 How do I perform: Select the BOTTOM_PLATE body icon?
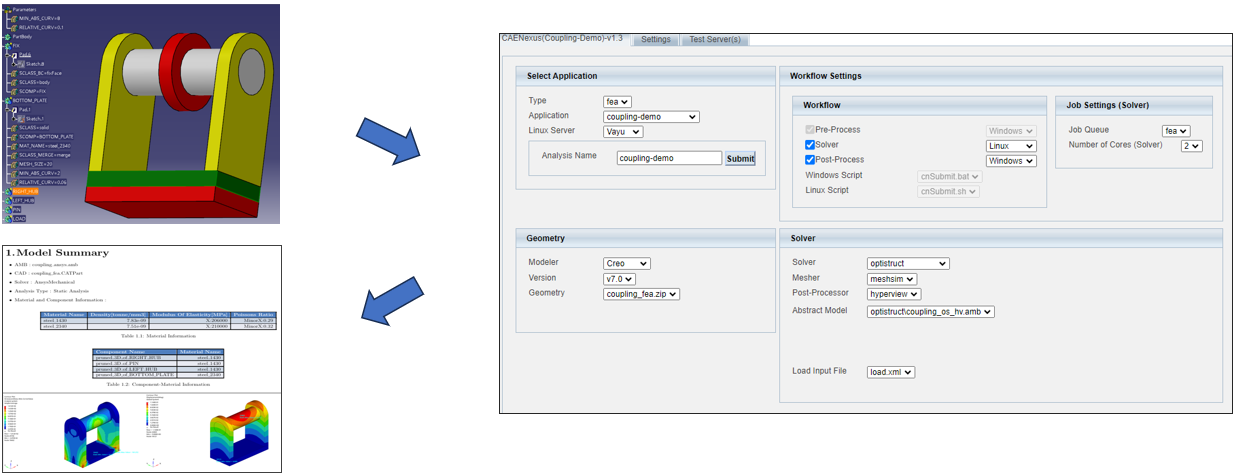tap(8, 100)
